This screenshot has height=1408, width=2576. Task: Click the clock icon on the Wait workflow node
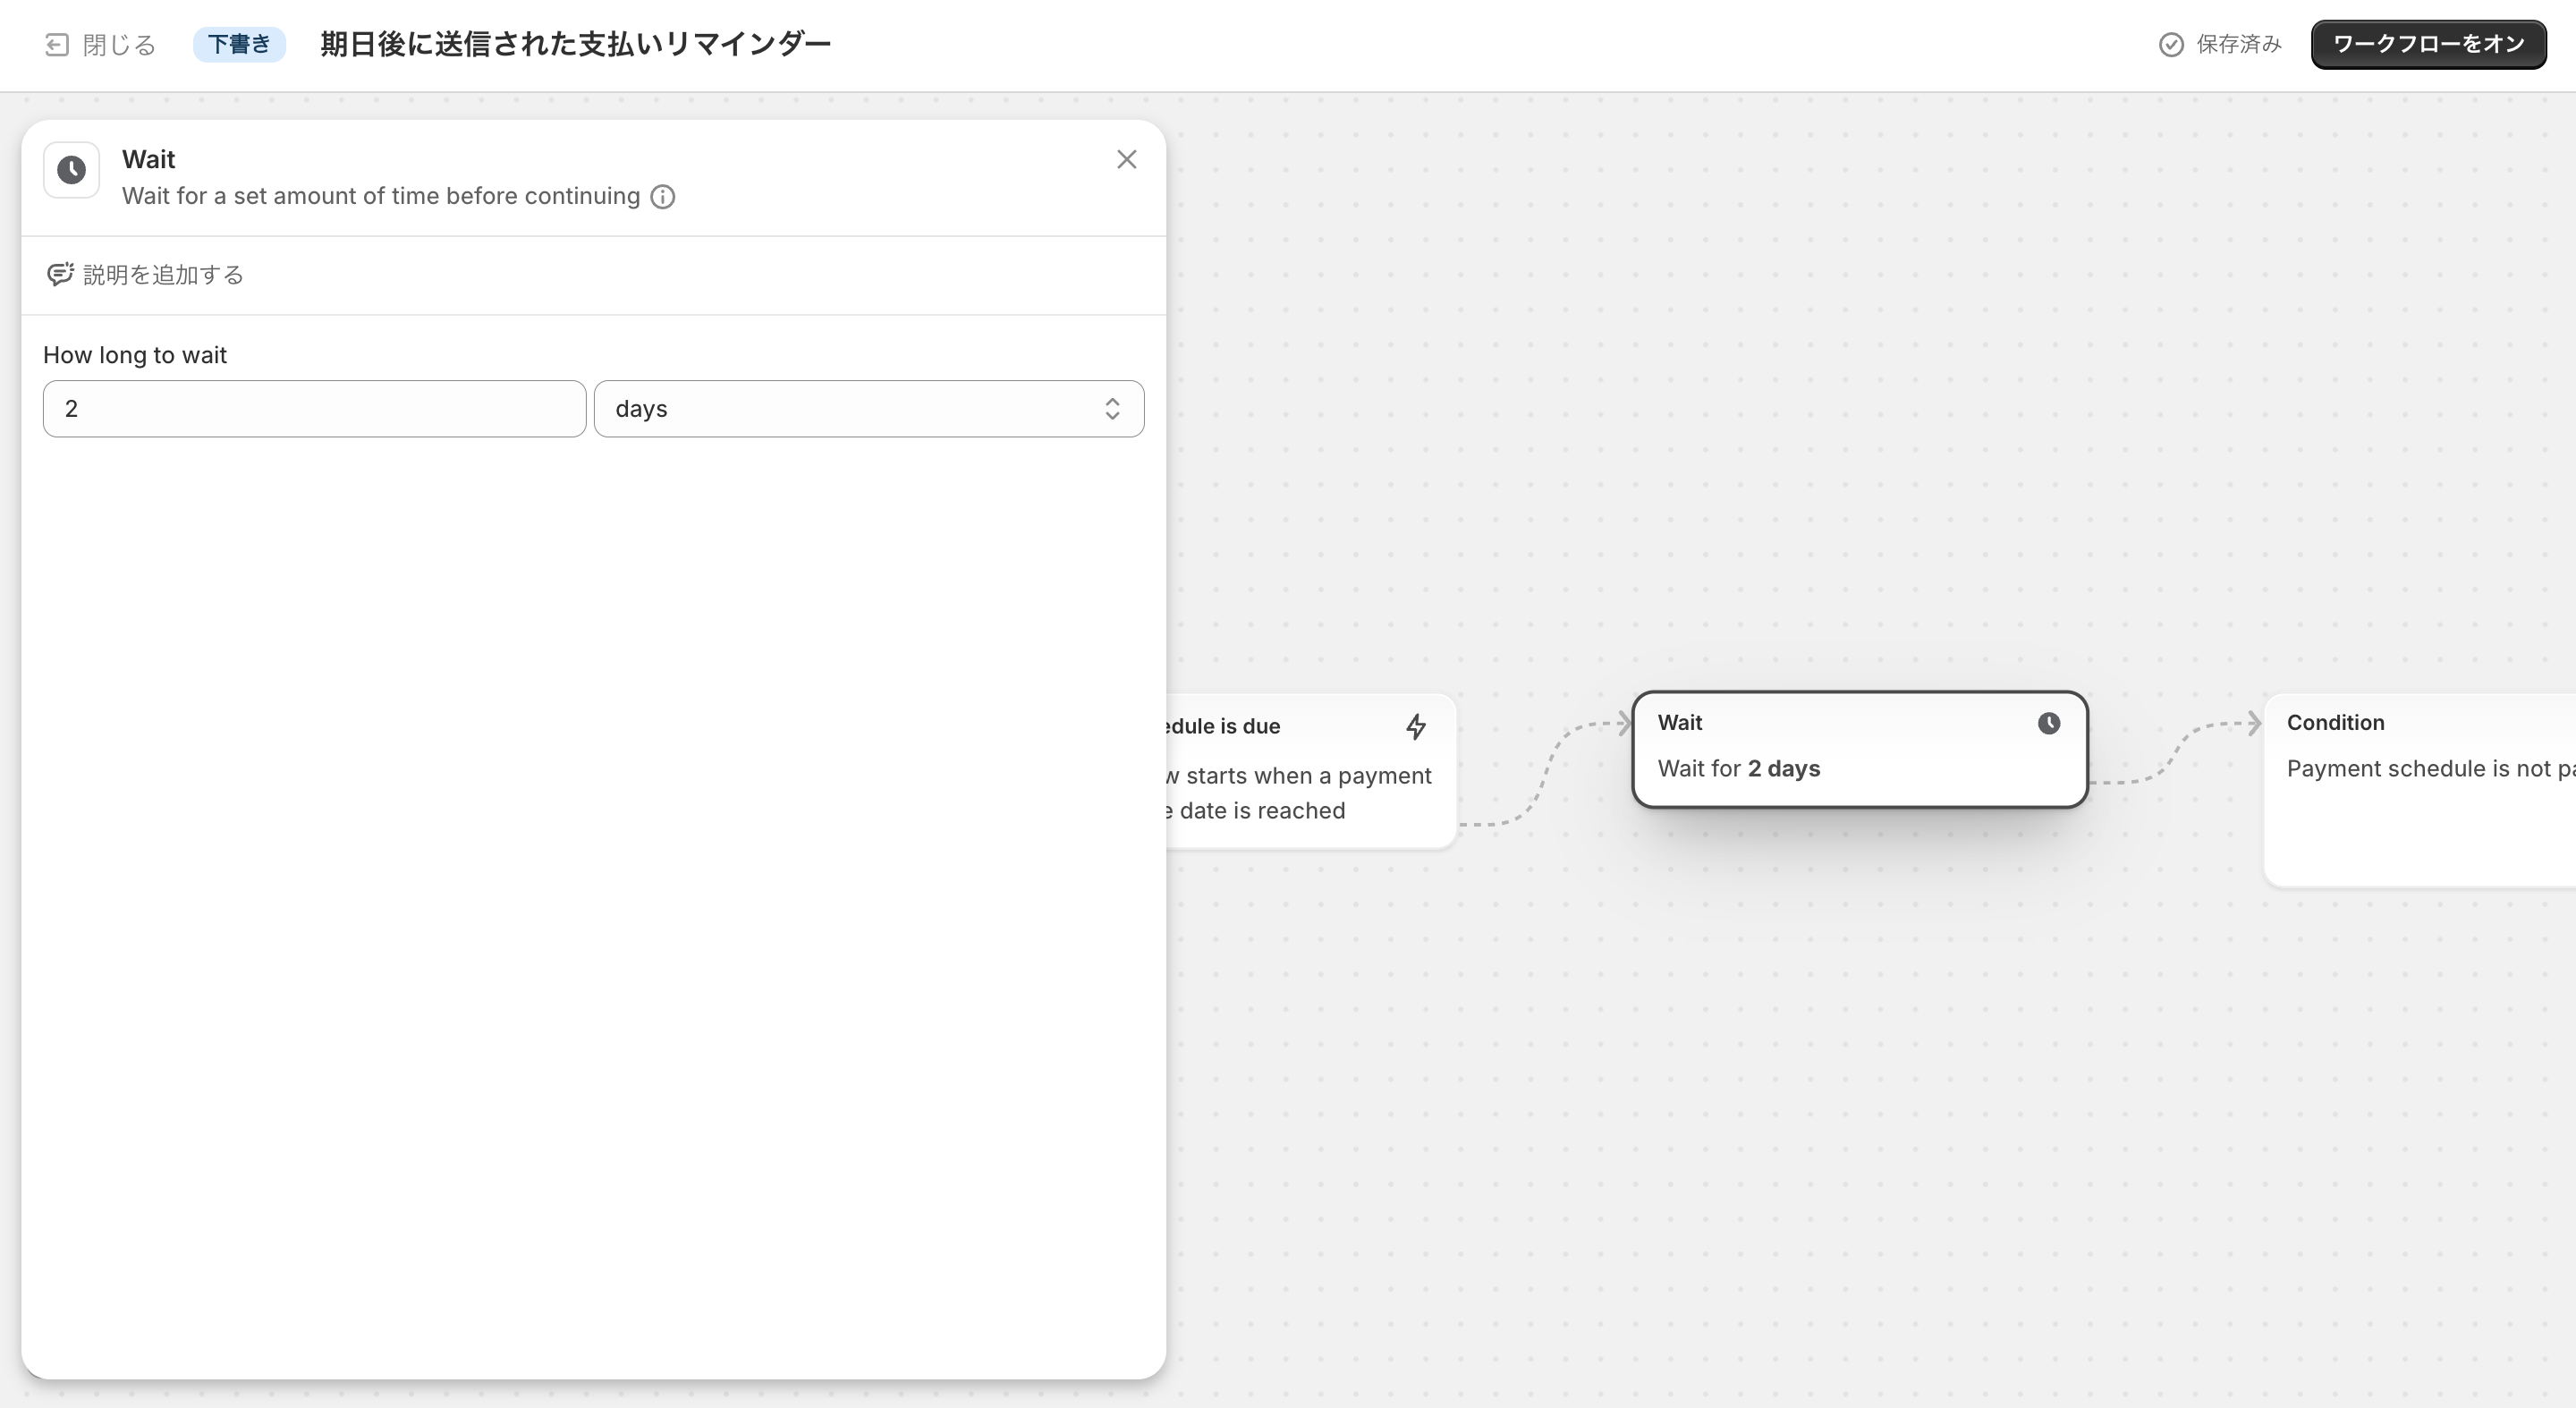[2049, 724]
